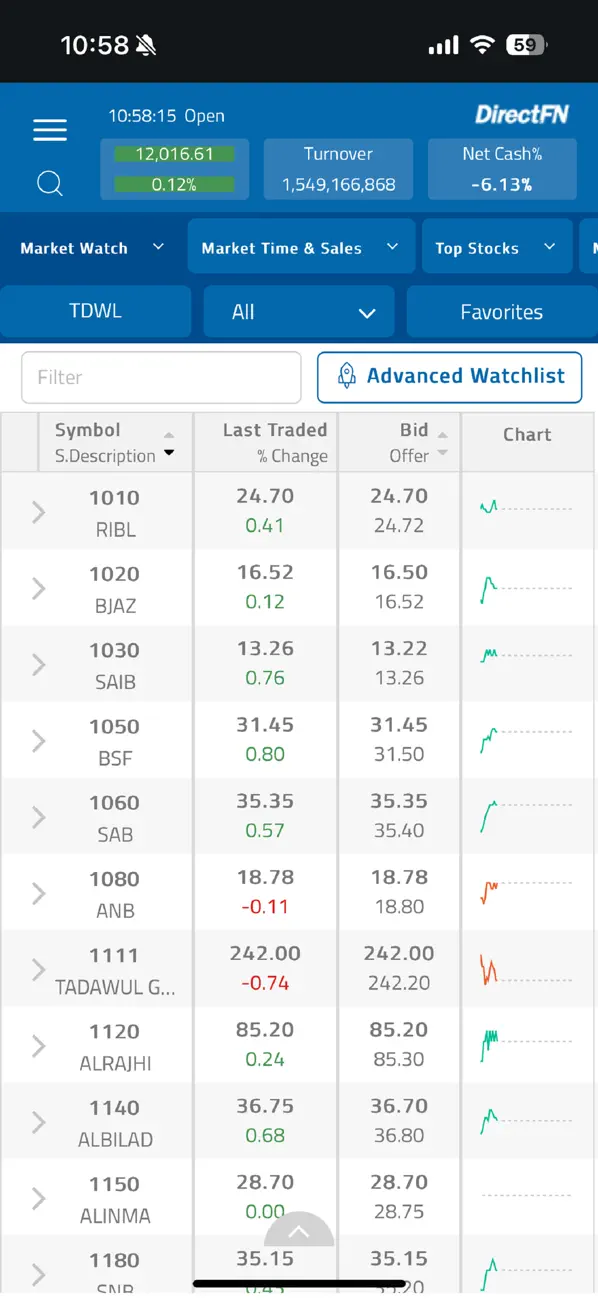Expand the 1050 BSF row chevron
The height and width of the screenshot is (1300, 598).
click(x=39, y=741)
